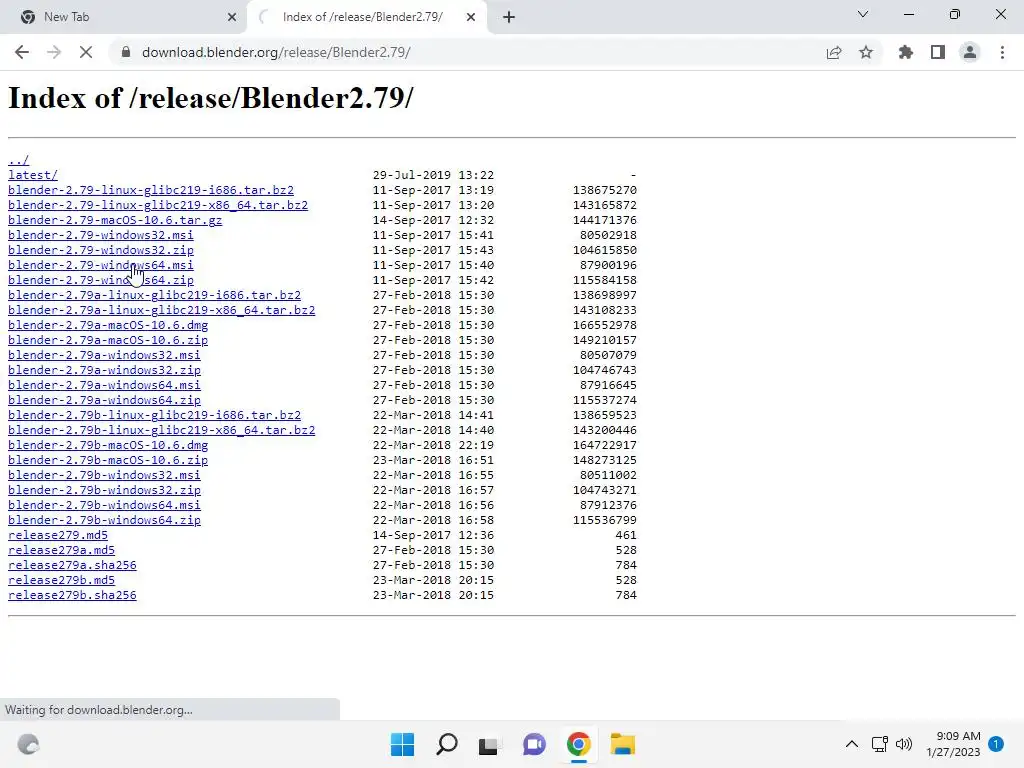Click the forward navigation arrow

(x=54, y=52)
